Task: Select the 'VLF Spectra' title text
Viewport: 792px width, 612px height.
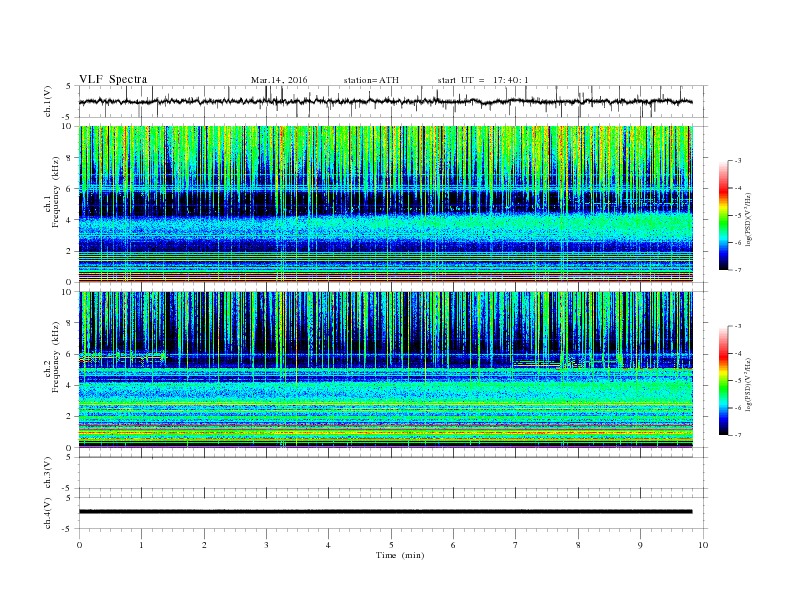Action: [113, 79]
